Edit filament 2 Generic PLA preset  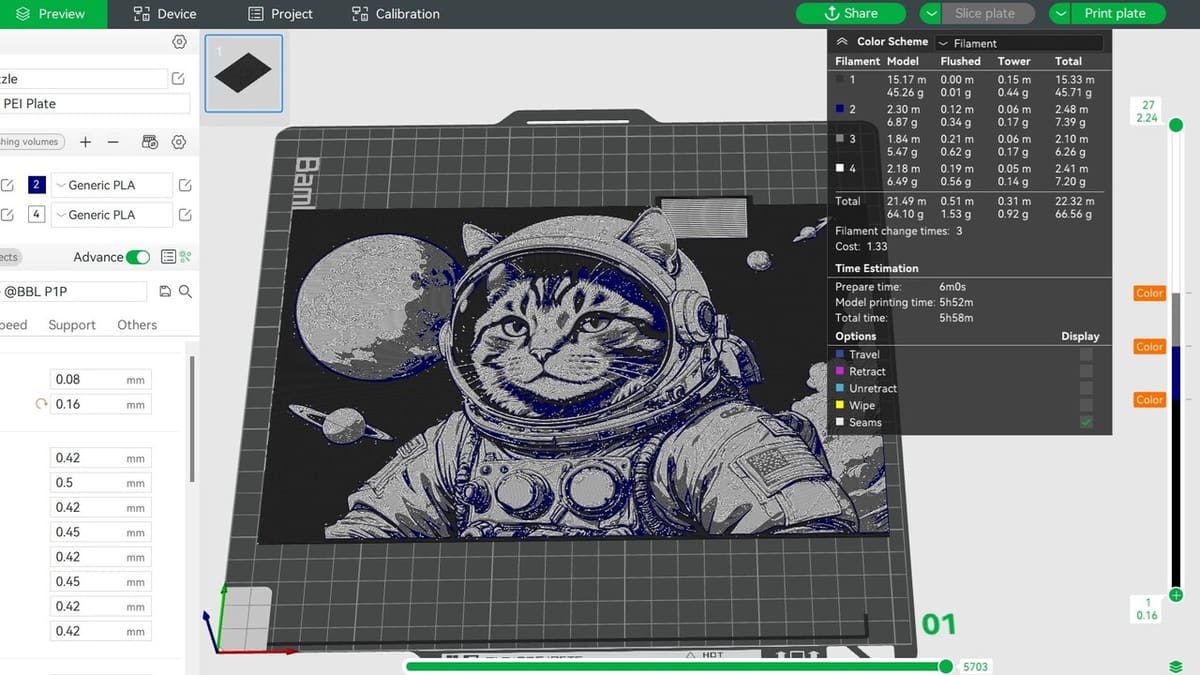click(185, 185)
